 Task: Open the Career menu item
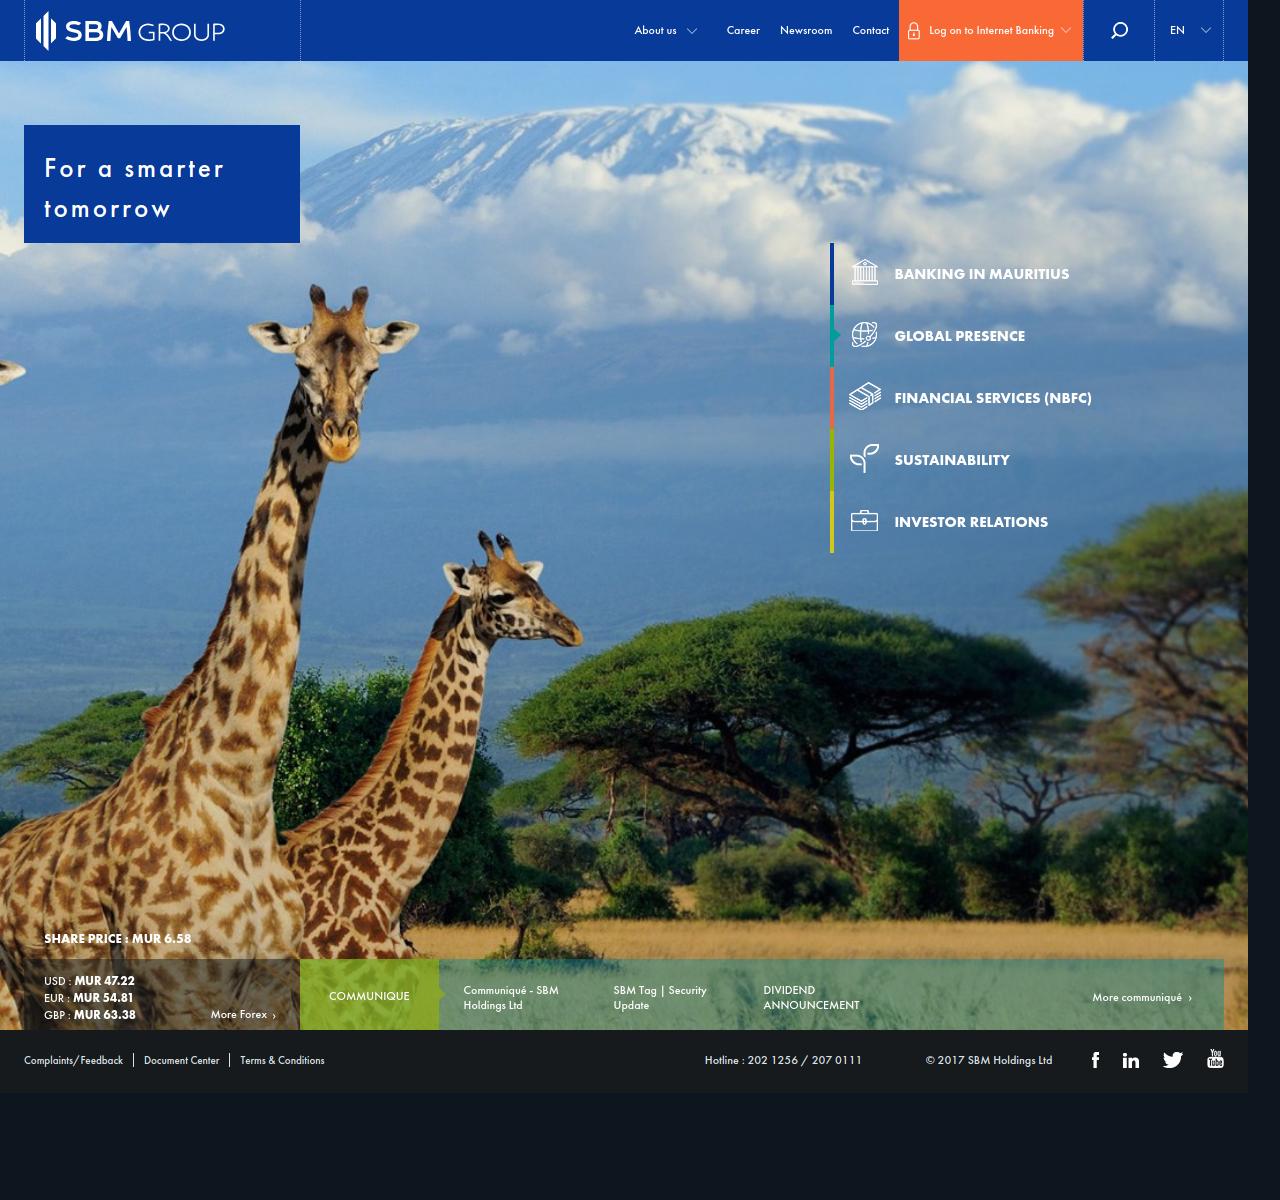coord(743,30)
